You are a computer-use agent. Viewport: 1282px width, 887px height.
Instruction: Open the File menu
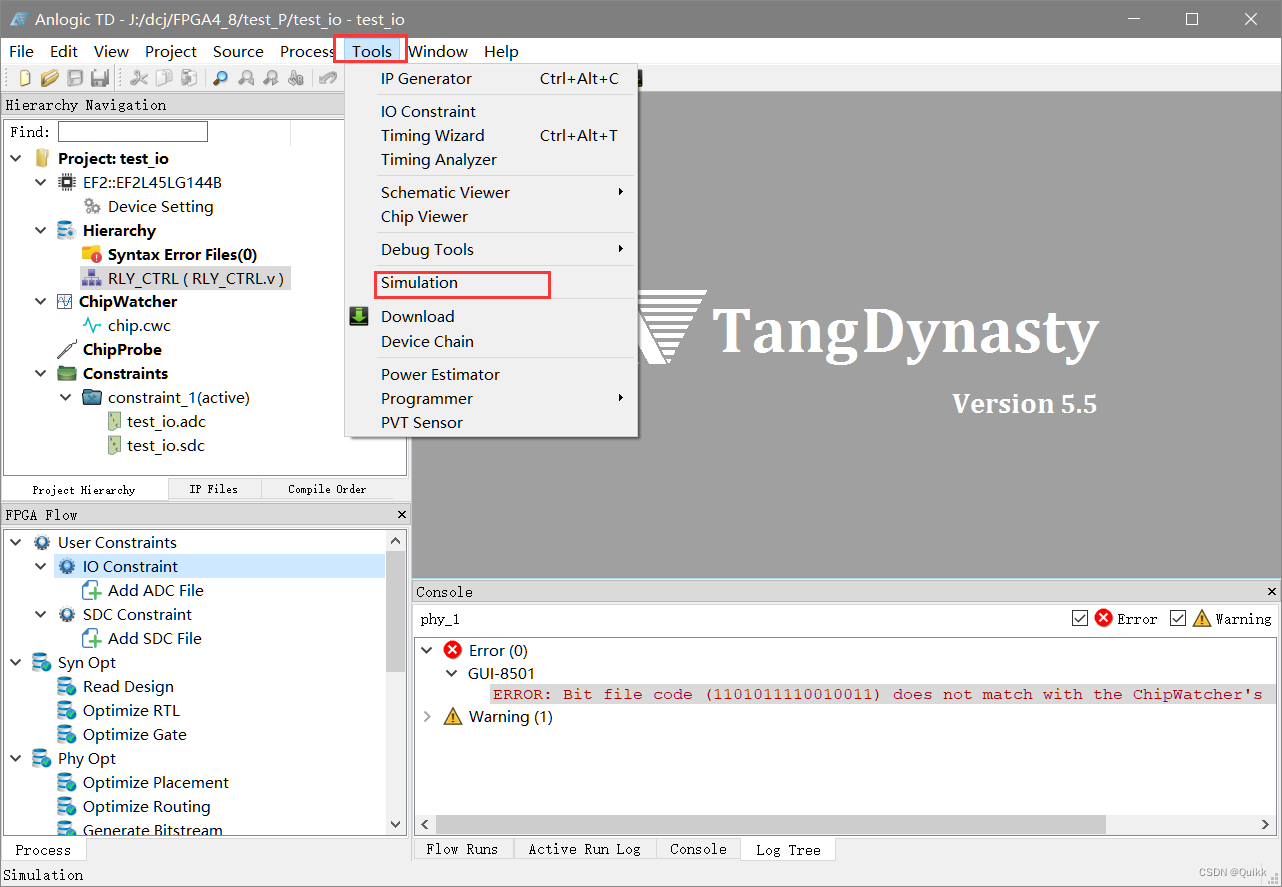pyautogui.click(x=21, y=51)
